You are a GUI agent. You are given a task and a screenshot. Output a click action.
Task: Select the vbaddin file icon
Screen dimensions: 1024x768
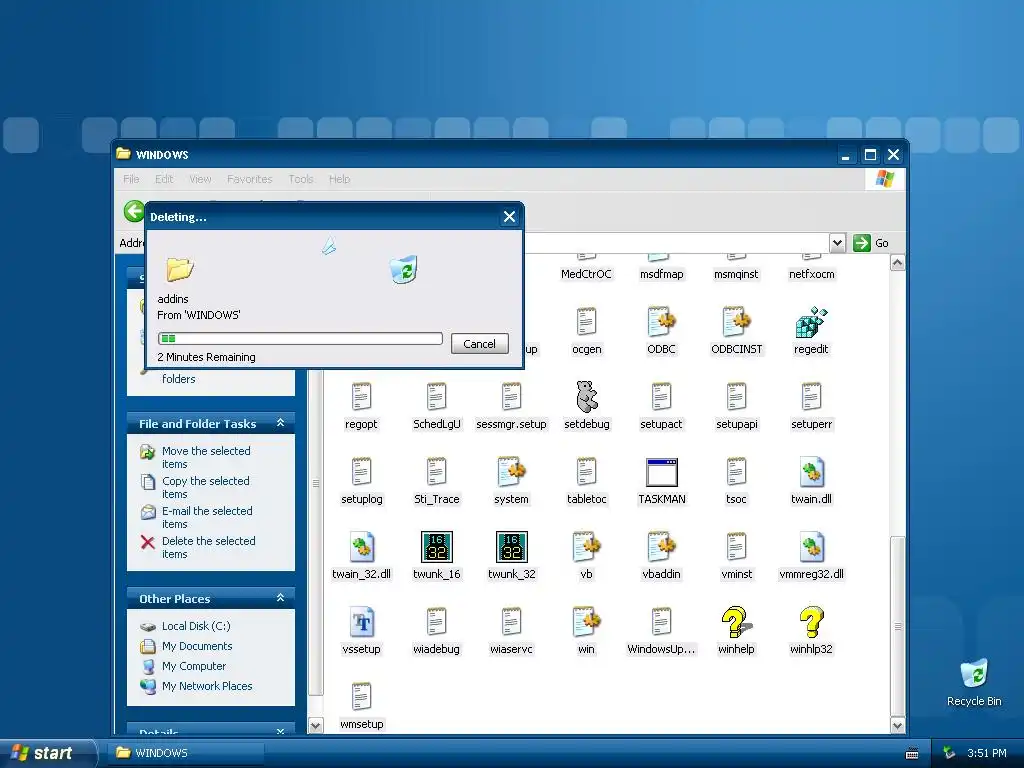pyautogui.click(x=661, y=547)
